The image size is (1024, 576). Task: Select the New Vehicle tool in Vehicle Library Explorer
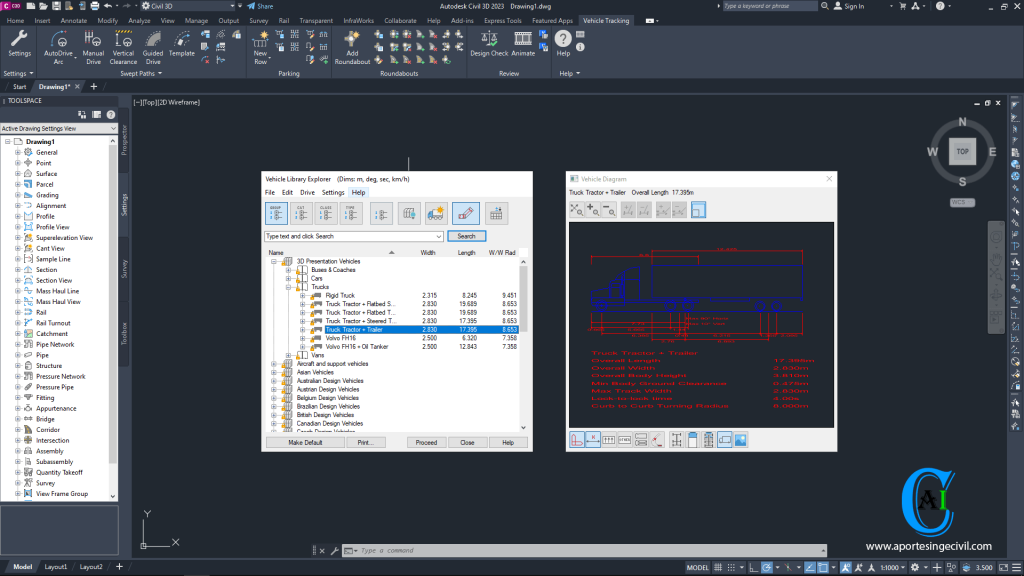pyautogui.click(x=434, y=214)
